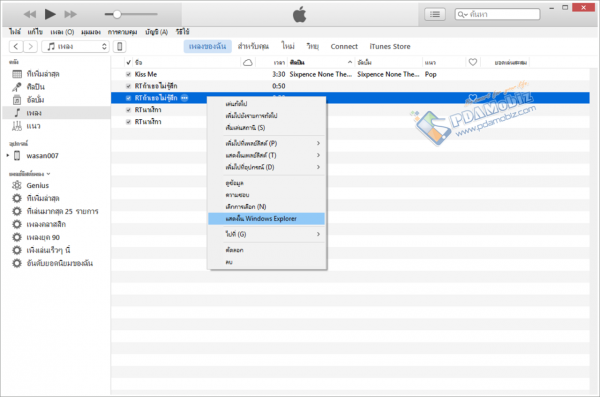The height and width of the screenshot is (397, 600).
Task: Go forward with the right navigation arrow
Action: pos(31,46)
